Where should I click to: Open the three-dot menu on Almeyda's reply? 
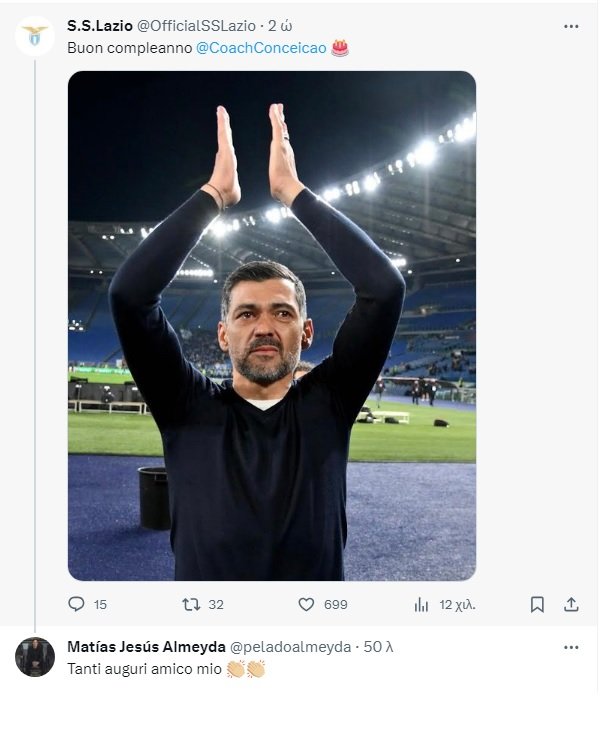point(571,647)
